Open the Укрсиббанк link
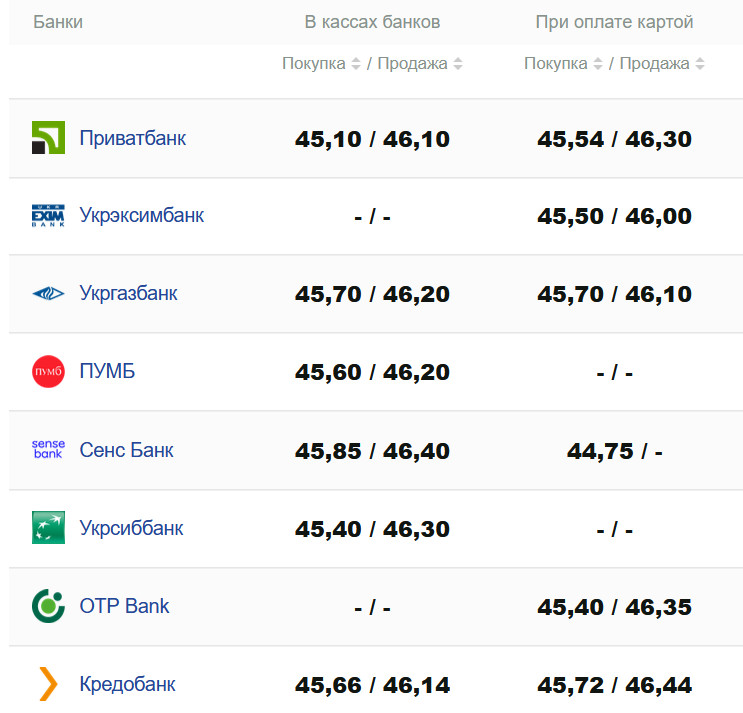The image size is (743, 713). [x=132, y=528]
